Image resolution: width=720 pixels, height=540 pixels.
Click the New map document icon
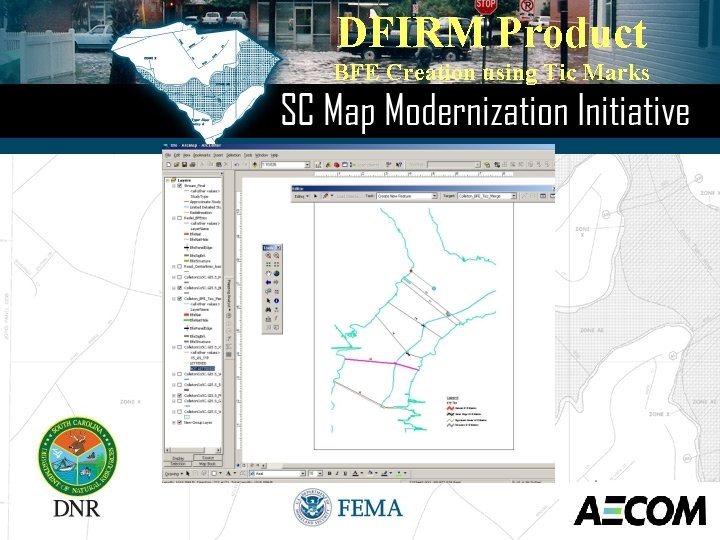coord(168,164)
